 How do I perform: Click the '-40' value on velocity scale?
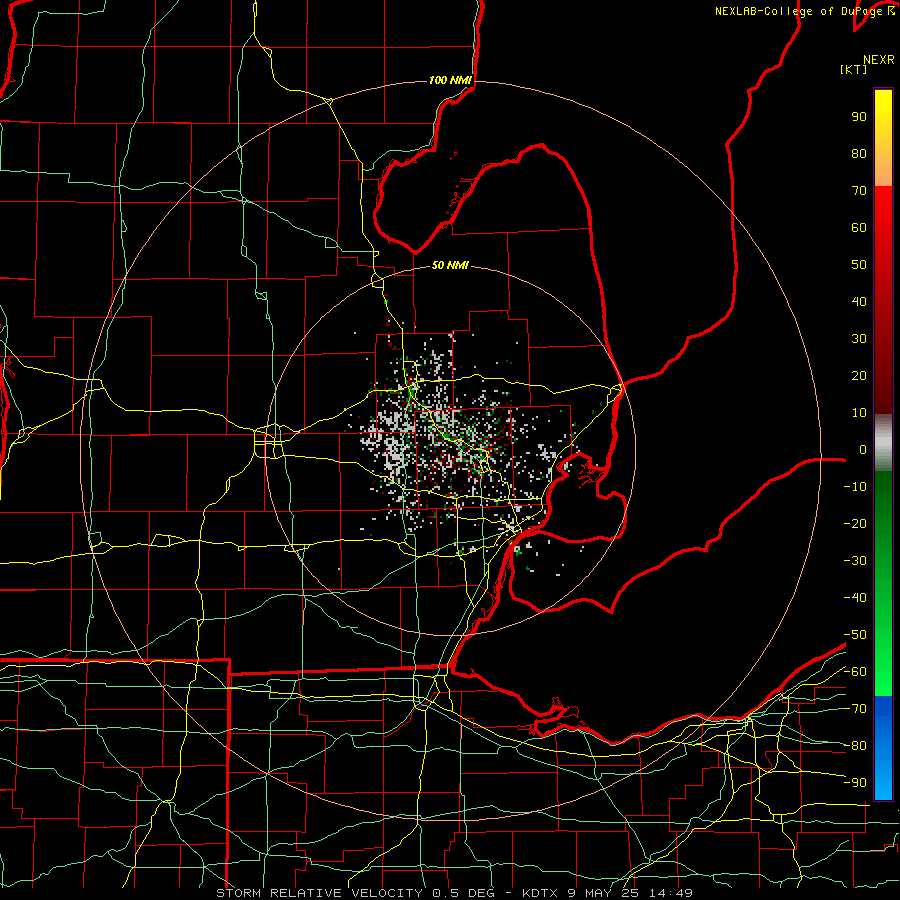tap(855, 598)
